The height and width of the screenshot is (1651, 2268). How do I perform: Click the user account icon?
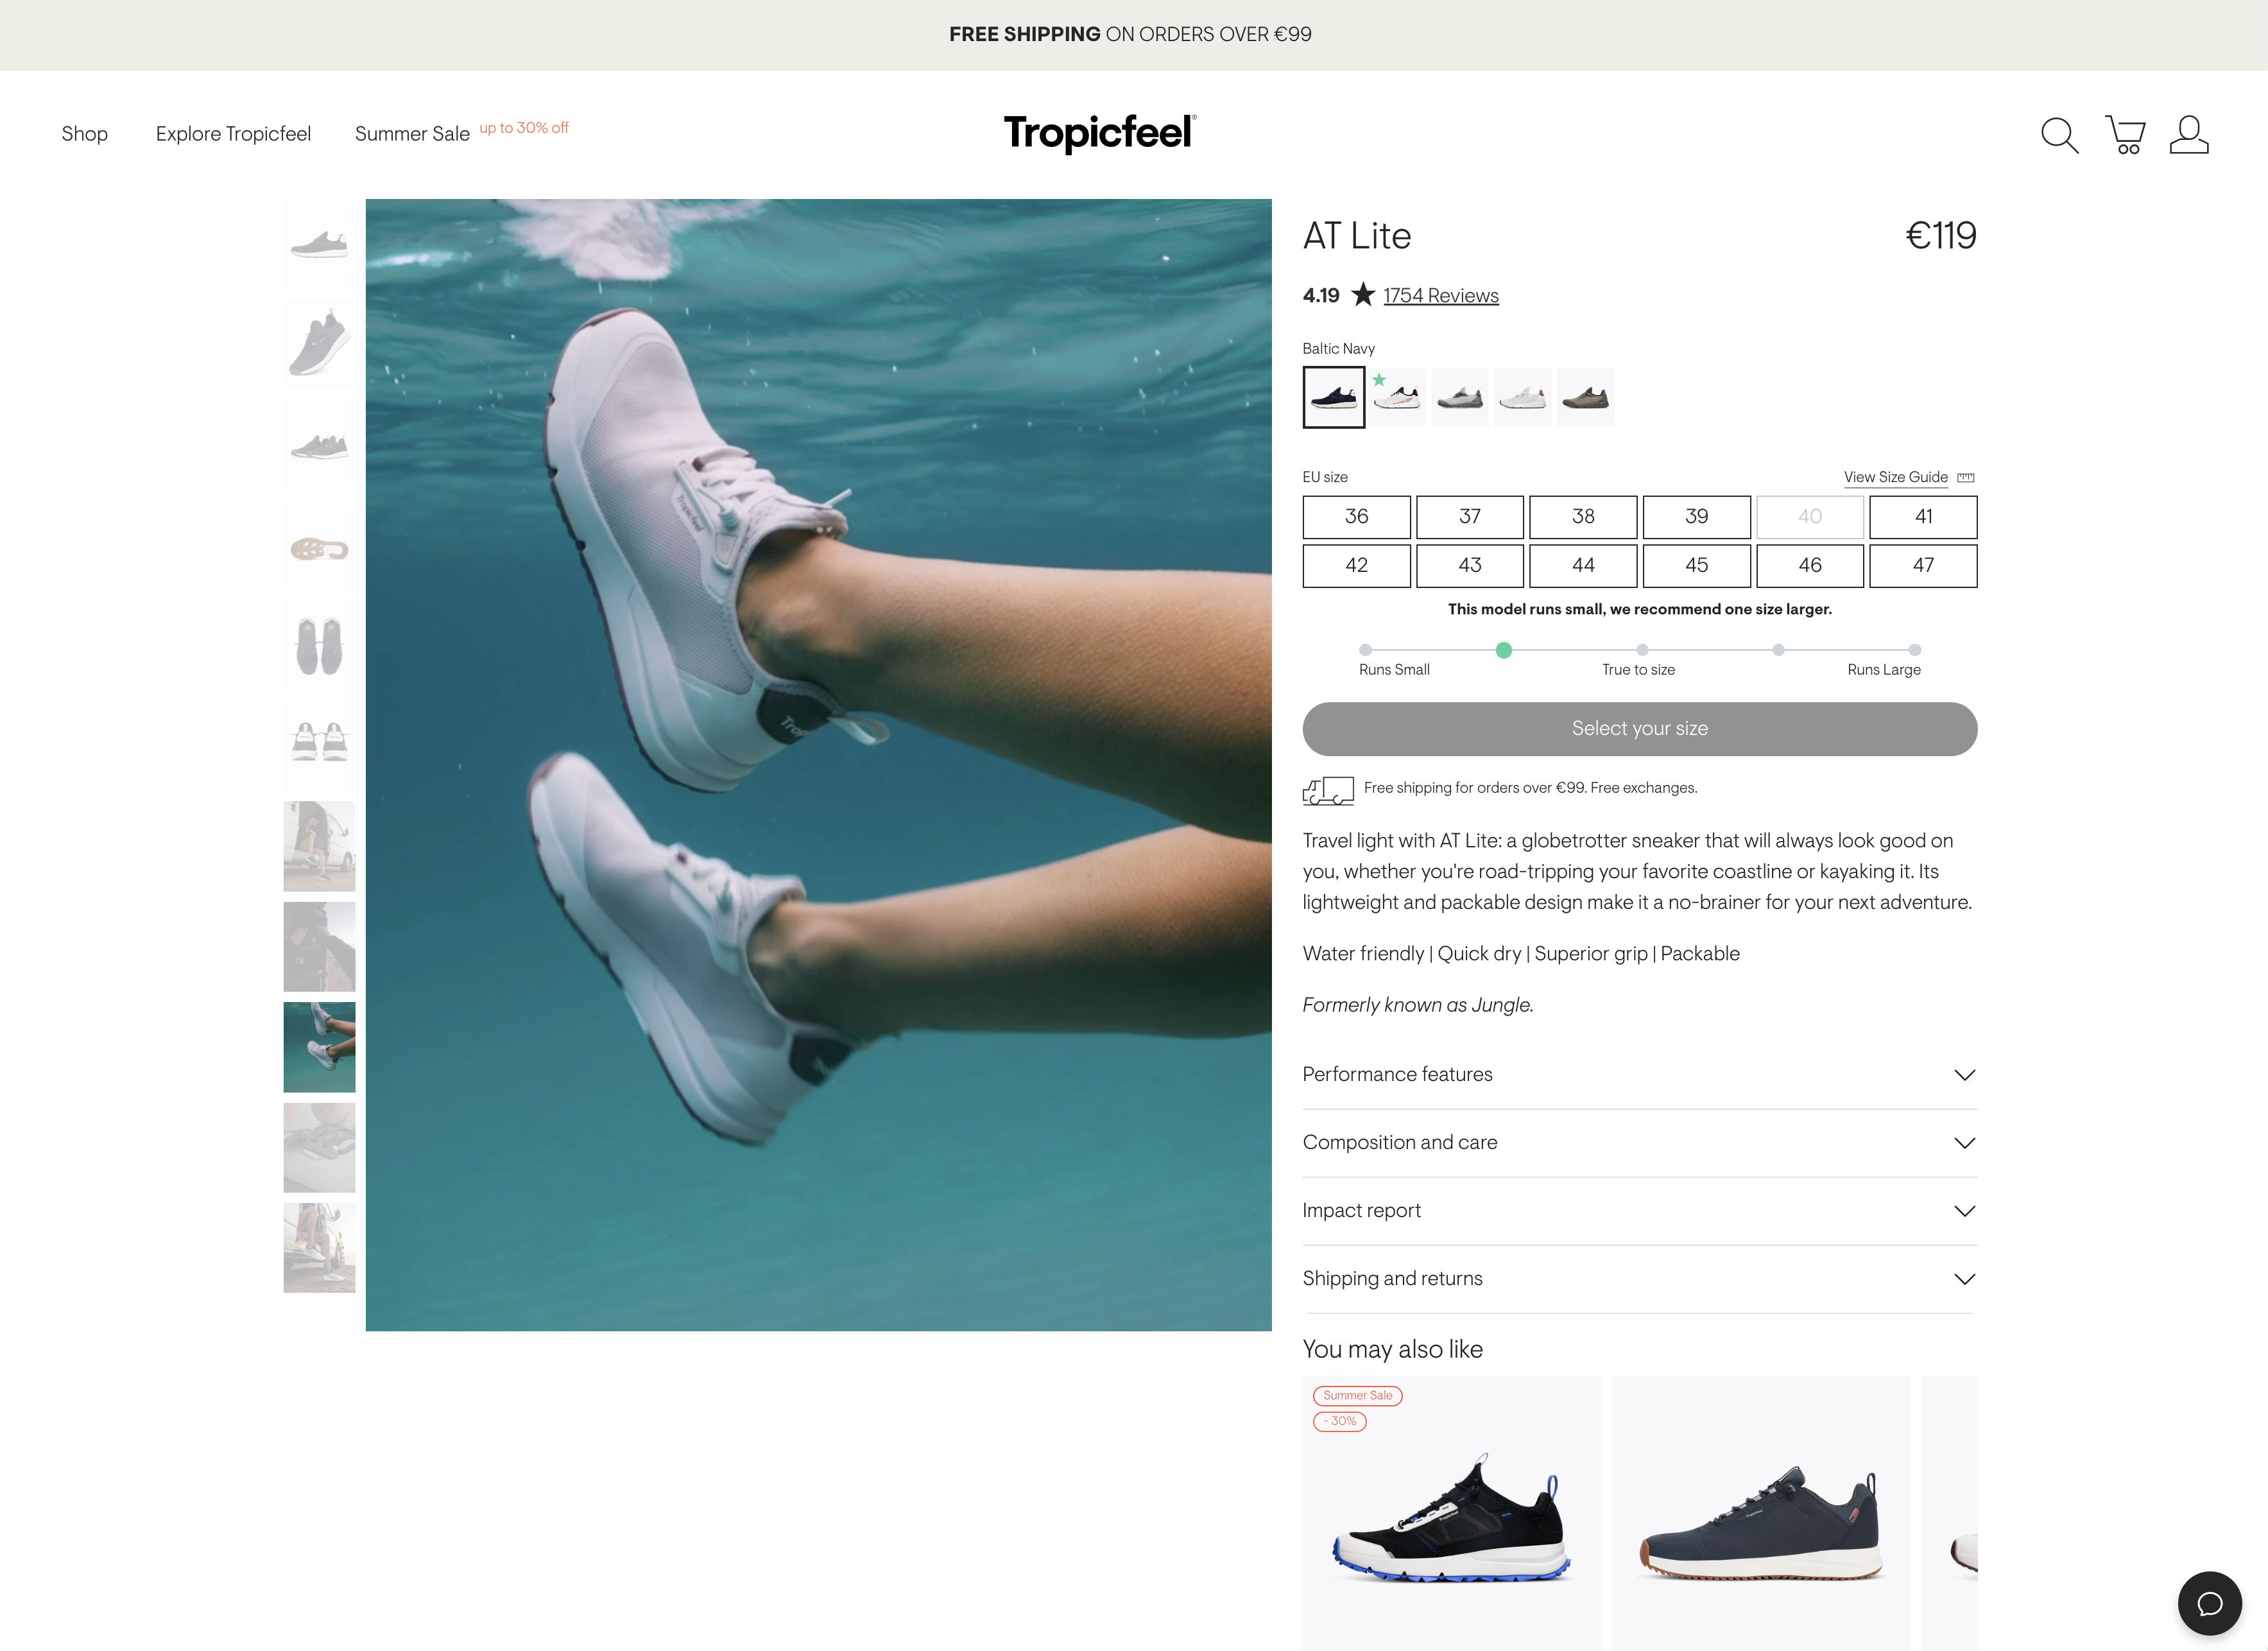[x=2188, y=135]
